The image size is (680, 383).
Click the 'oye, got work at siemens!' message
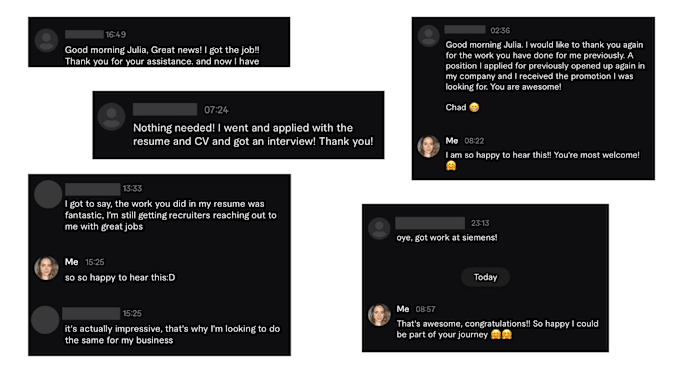point(447,238)
